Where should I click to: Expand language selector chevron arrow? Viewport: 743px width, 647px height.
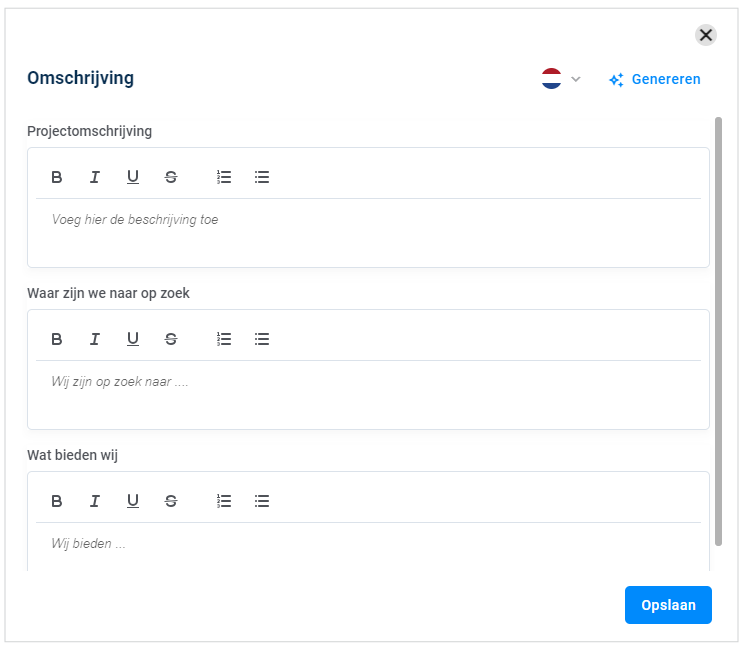(576, 79)
